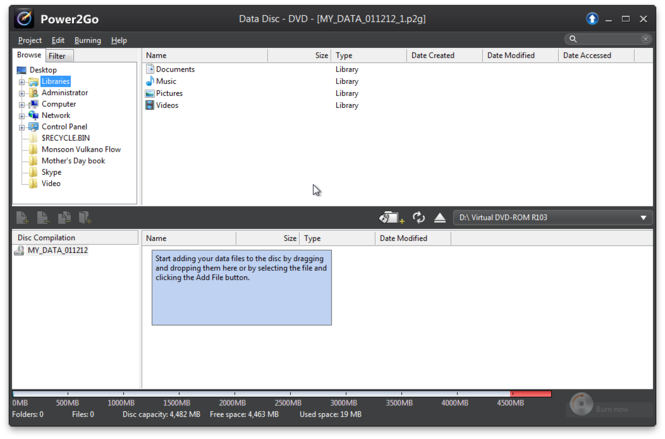
Task: Clear the search field with the X icon
Action: coord(645,39)
